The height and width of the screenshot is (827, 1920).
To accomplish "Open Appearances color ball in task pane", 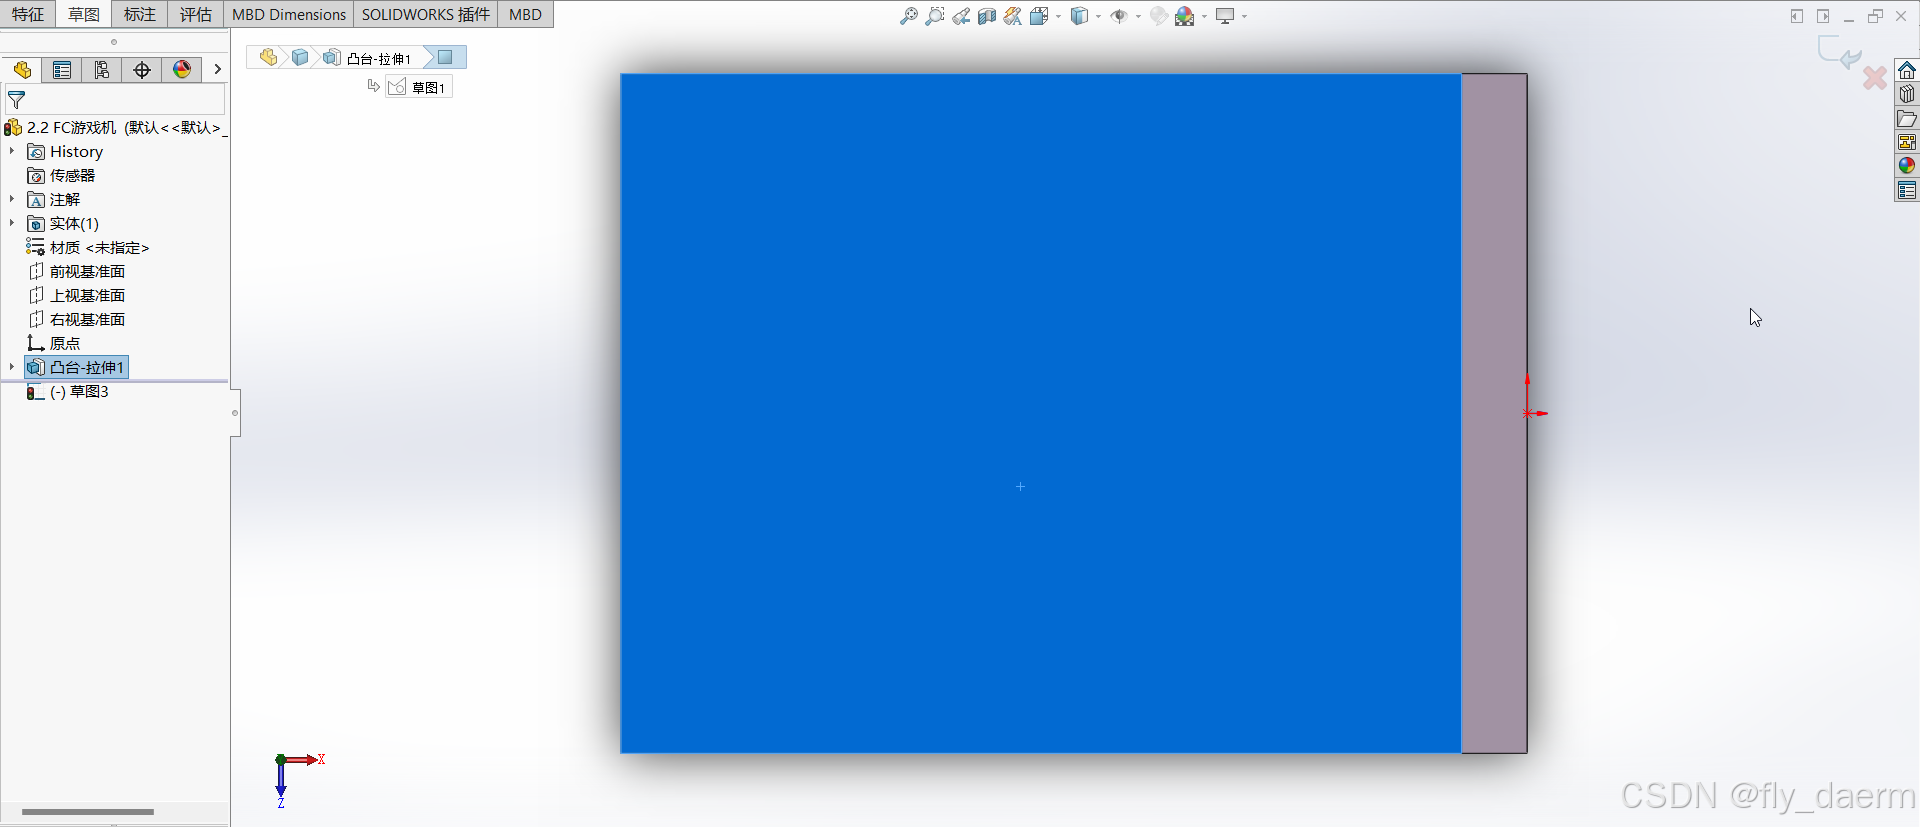I will point(1907,166).
